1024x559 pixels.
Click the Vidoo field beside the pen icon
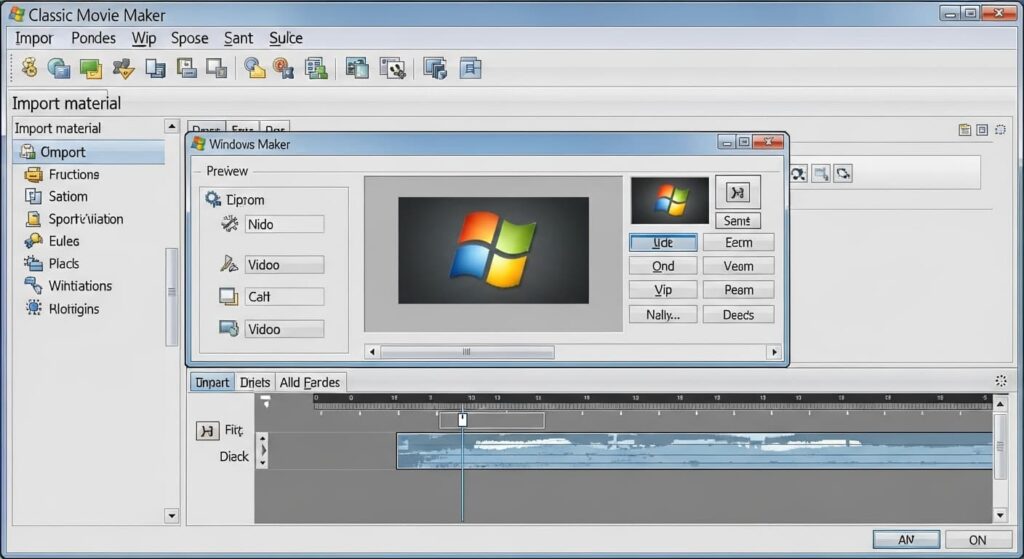tap(284, 264)
